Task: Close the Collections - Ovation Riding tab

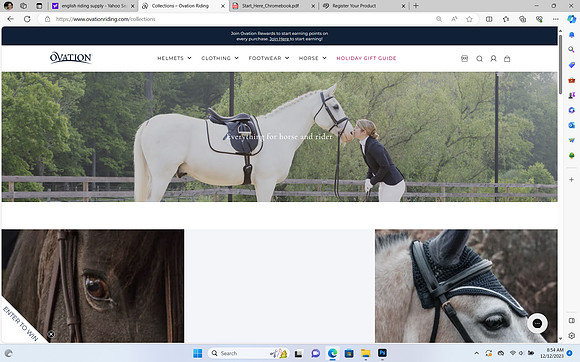Action: click(x=223, y=6)
